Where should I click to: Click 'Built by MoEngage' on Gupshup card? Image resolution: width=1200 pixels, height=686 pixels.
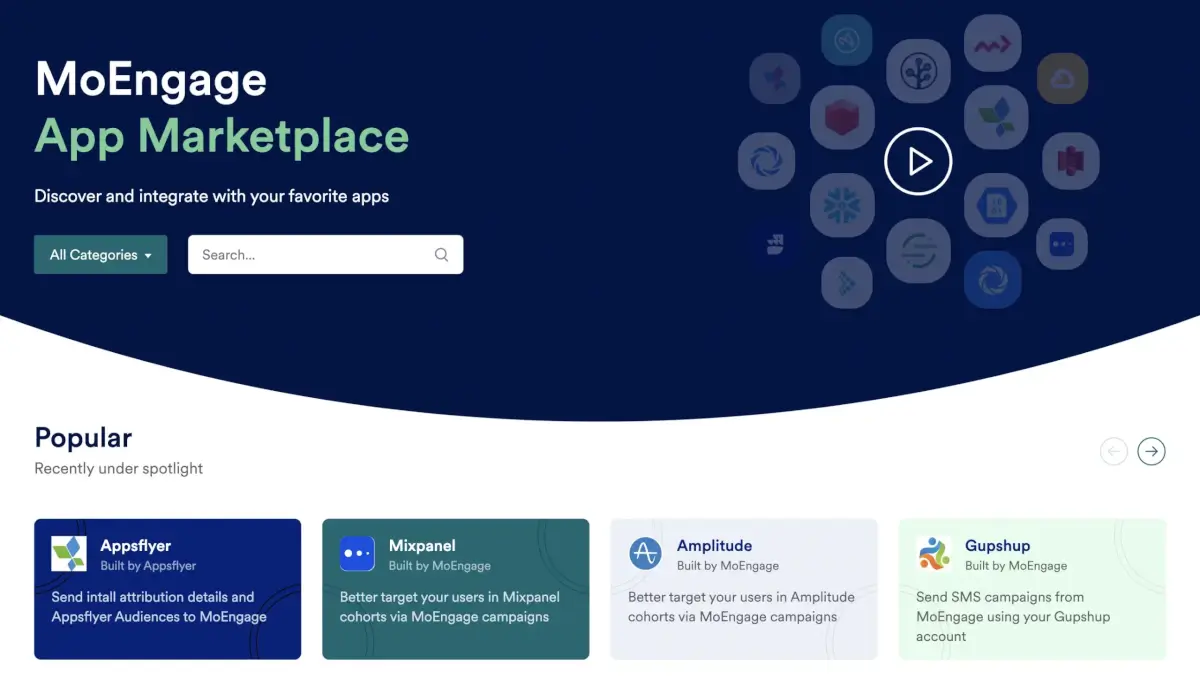tap(1016, 566)
